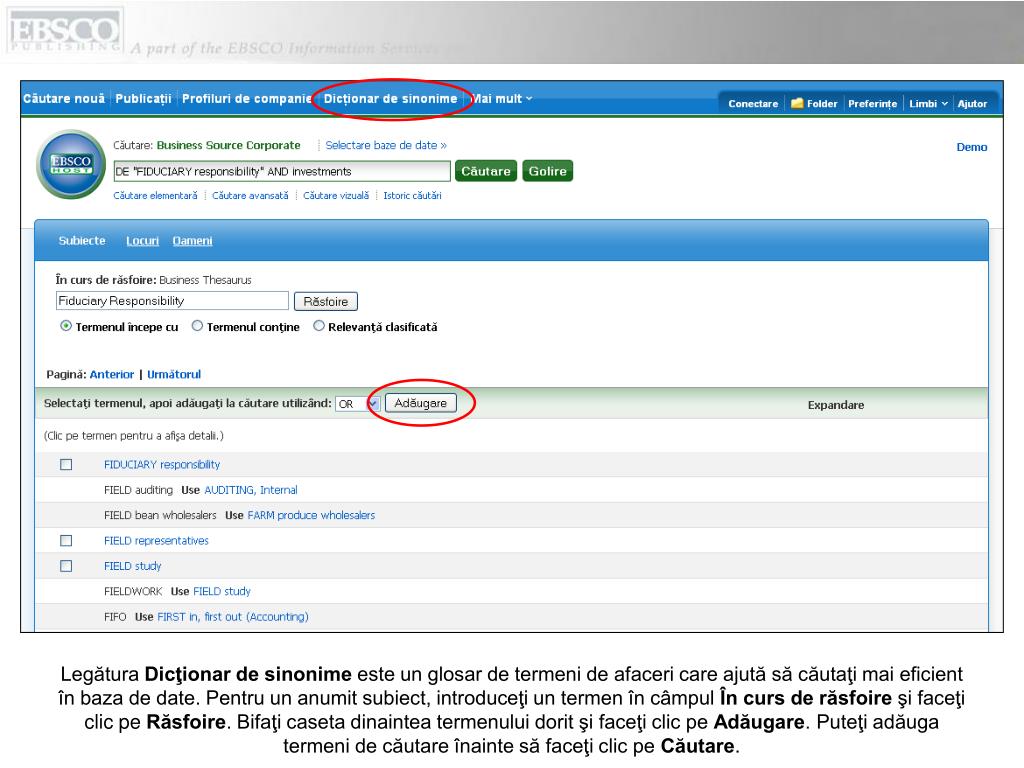Click the green Căutare button
Viewport: 1024px width, 768px height.
click(x=486, y=171)
